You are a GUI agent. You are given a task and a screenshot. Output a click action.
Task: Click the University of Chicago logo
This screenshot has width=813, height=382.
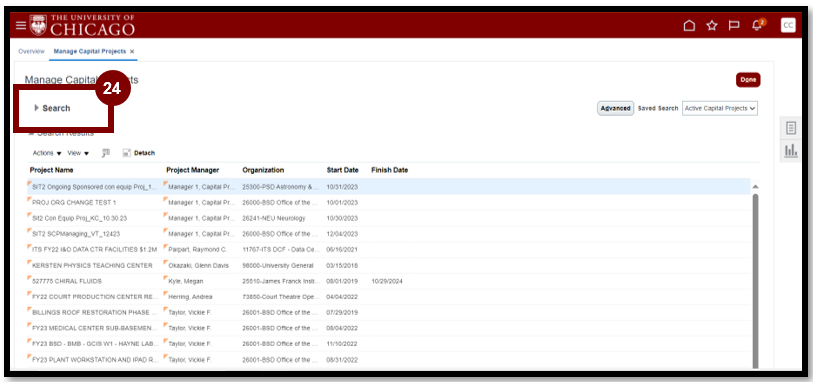82,25
